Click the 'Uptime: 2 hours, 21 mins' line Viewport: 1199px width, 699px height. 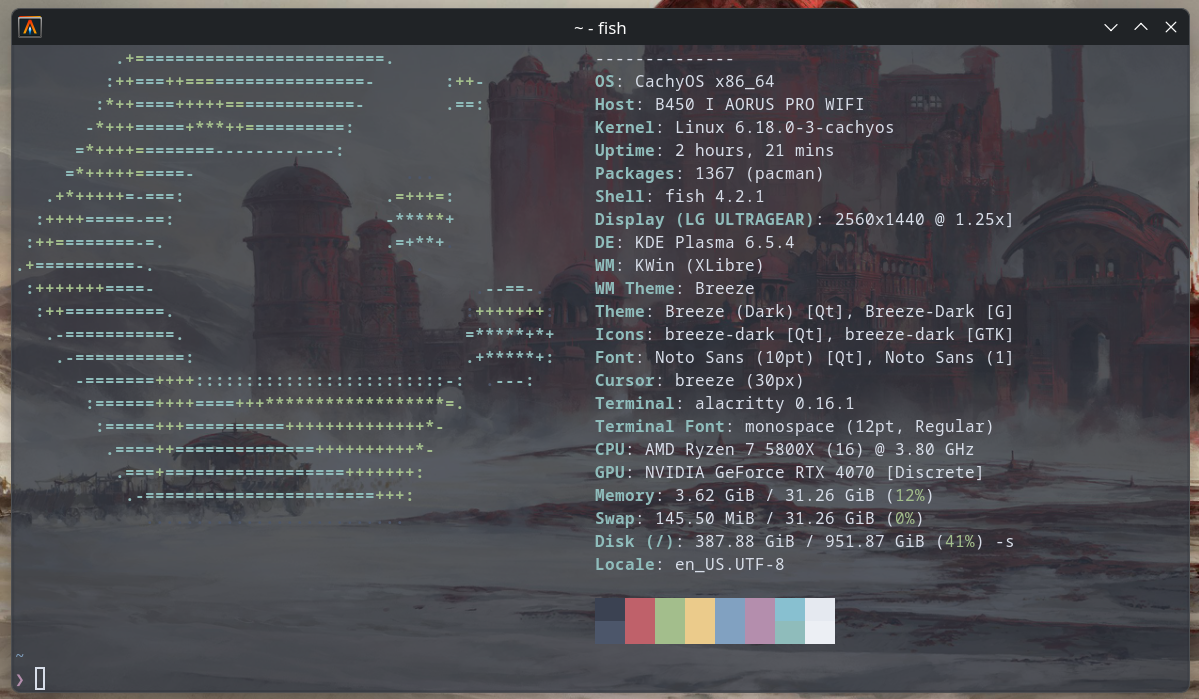(x=714, y=150)
